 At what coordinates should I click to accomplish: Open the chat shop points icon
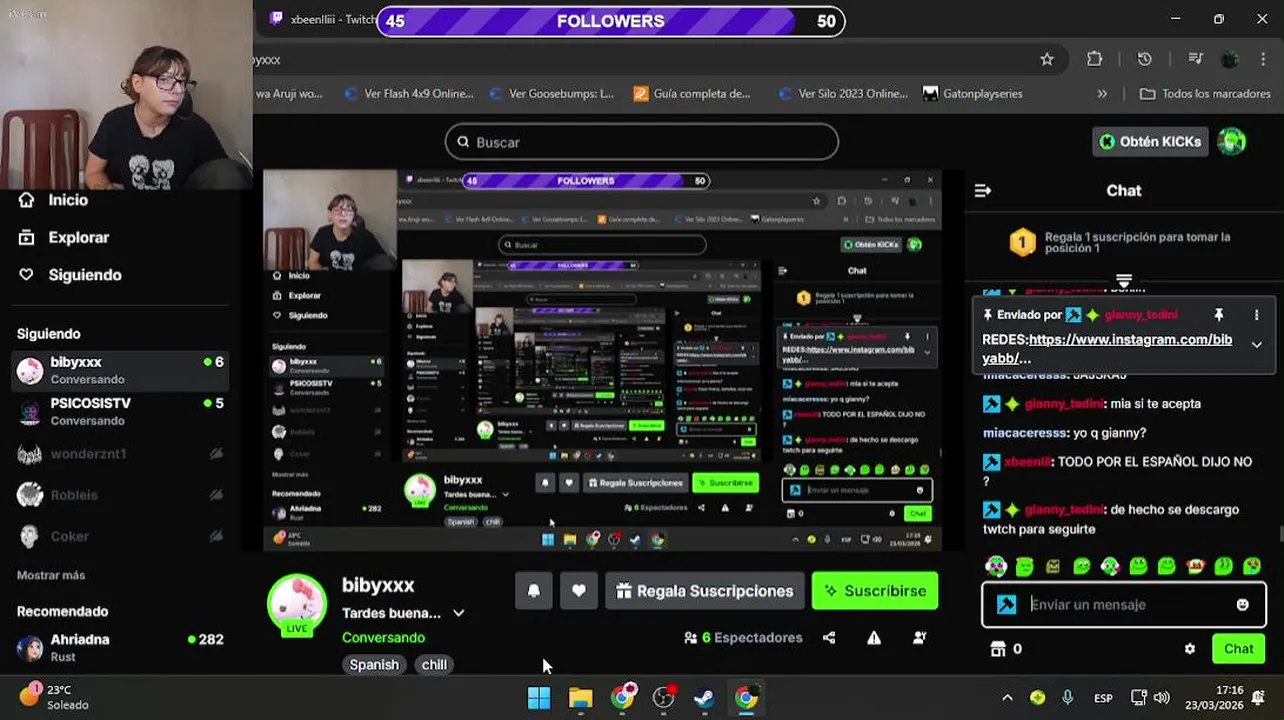[x=997, y=649]
